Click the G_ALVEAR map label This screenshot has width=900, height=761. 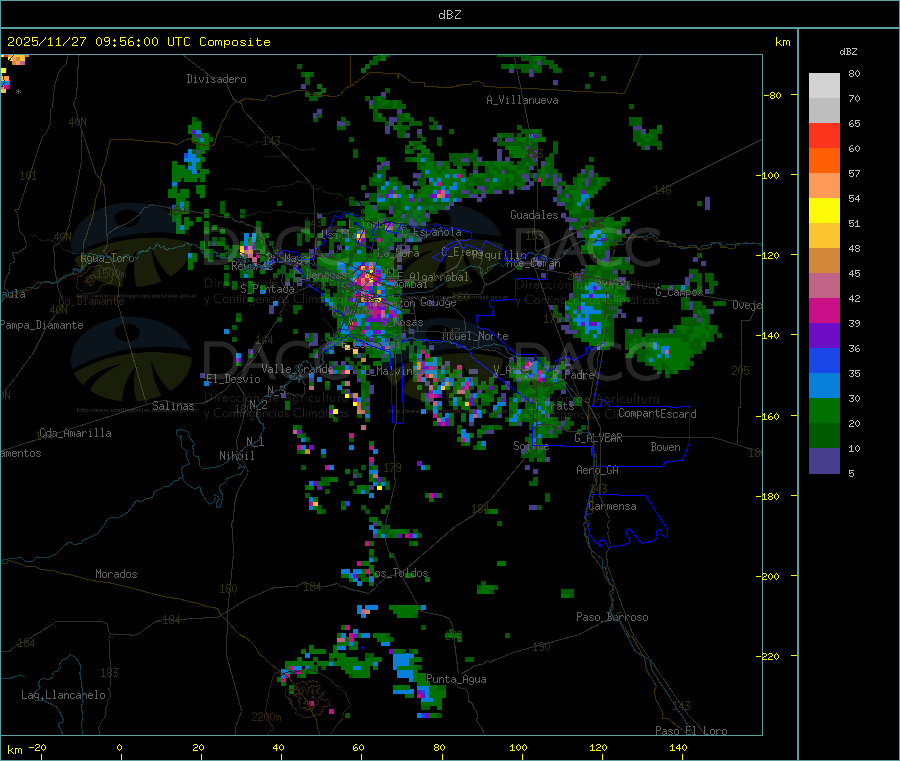(x=599, y=438)
